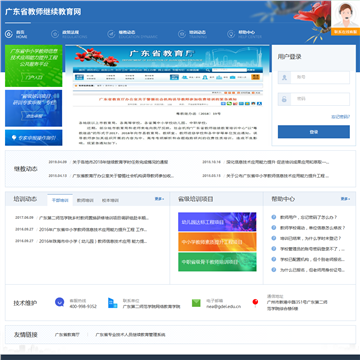Viewport: 360px width, 360px height.
Task: Click the pin icon on 专家申报操作指引 banner
Action: pyautogui.click(x=14, y=138)
